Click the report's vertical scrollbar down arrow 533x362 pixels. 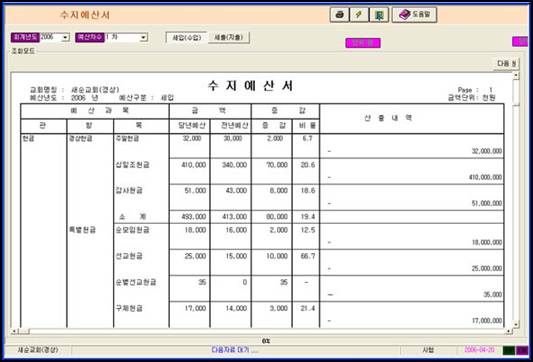[516, 325]
